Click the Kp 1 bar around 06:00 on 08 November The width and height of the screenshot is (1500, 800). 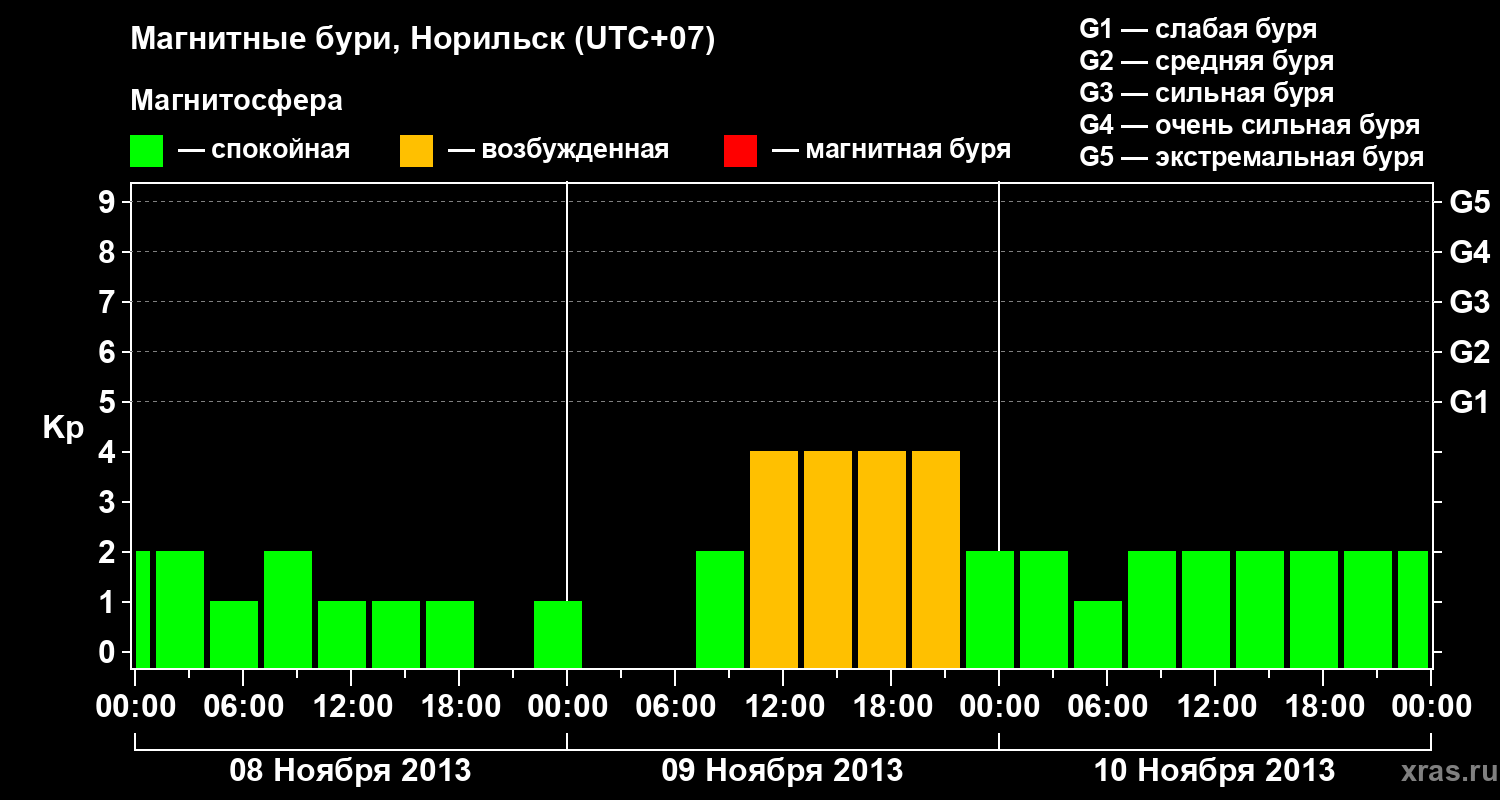click(234, 634)
